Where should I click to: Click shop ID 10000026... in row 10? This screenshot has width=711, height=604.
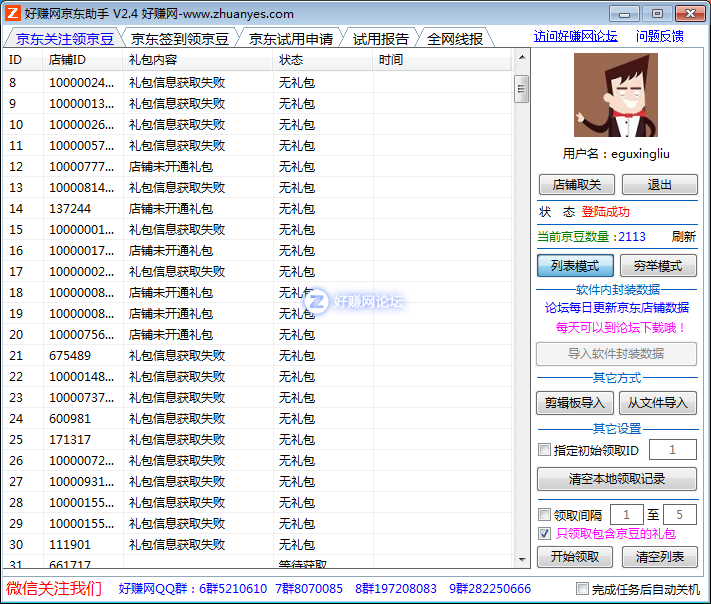pyautogui.click(x=82, y=125)
